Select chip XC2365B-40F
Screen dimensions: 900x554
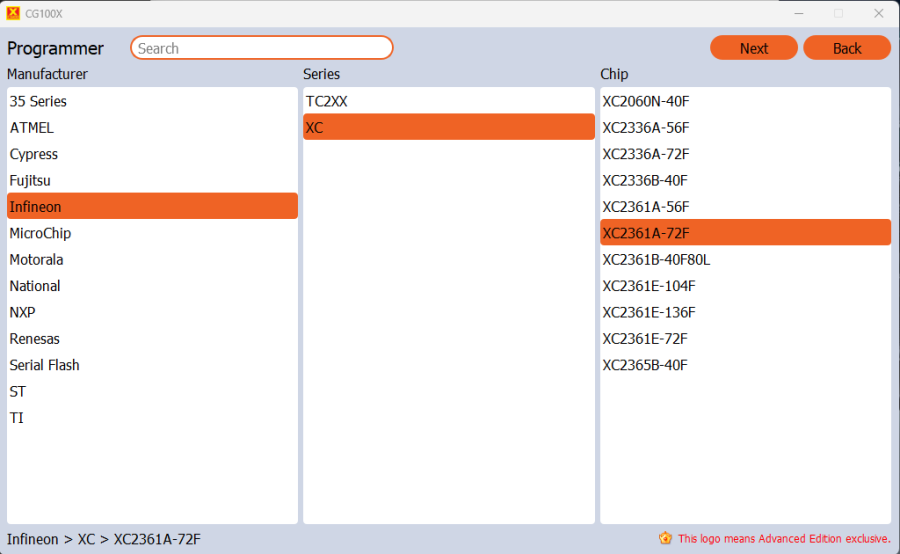pyautogui.click(x=645, y=365)
